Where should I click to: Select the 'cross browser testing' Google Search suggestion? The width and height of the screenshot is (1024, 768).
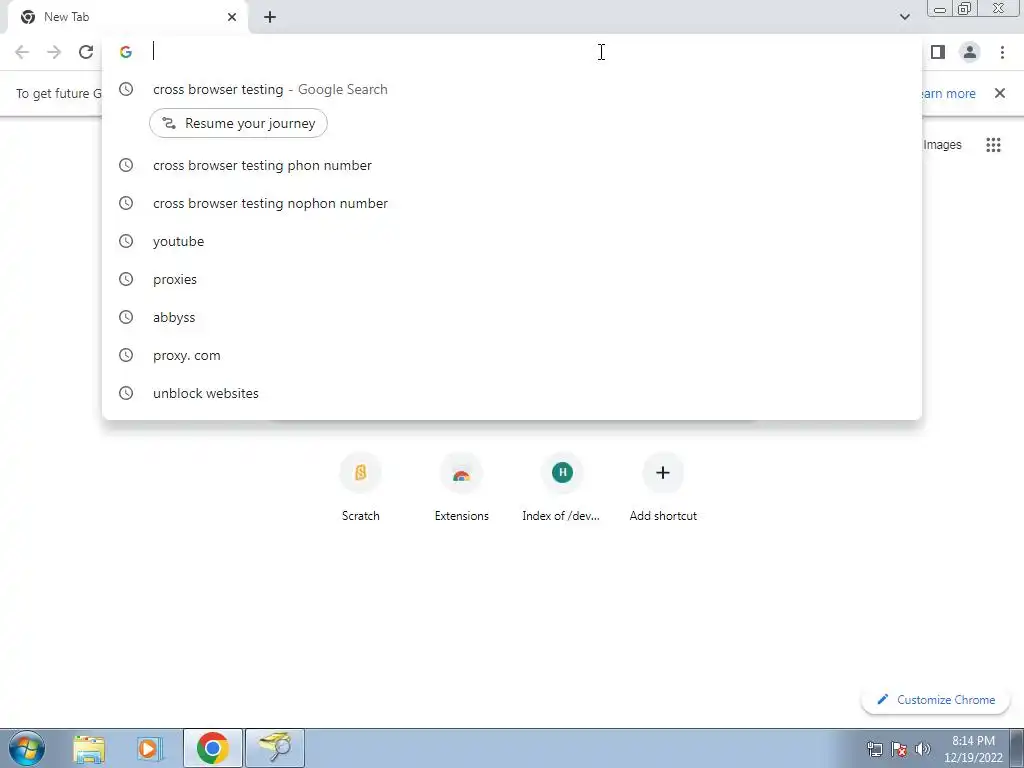click(512, 89)
